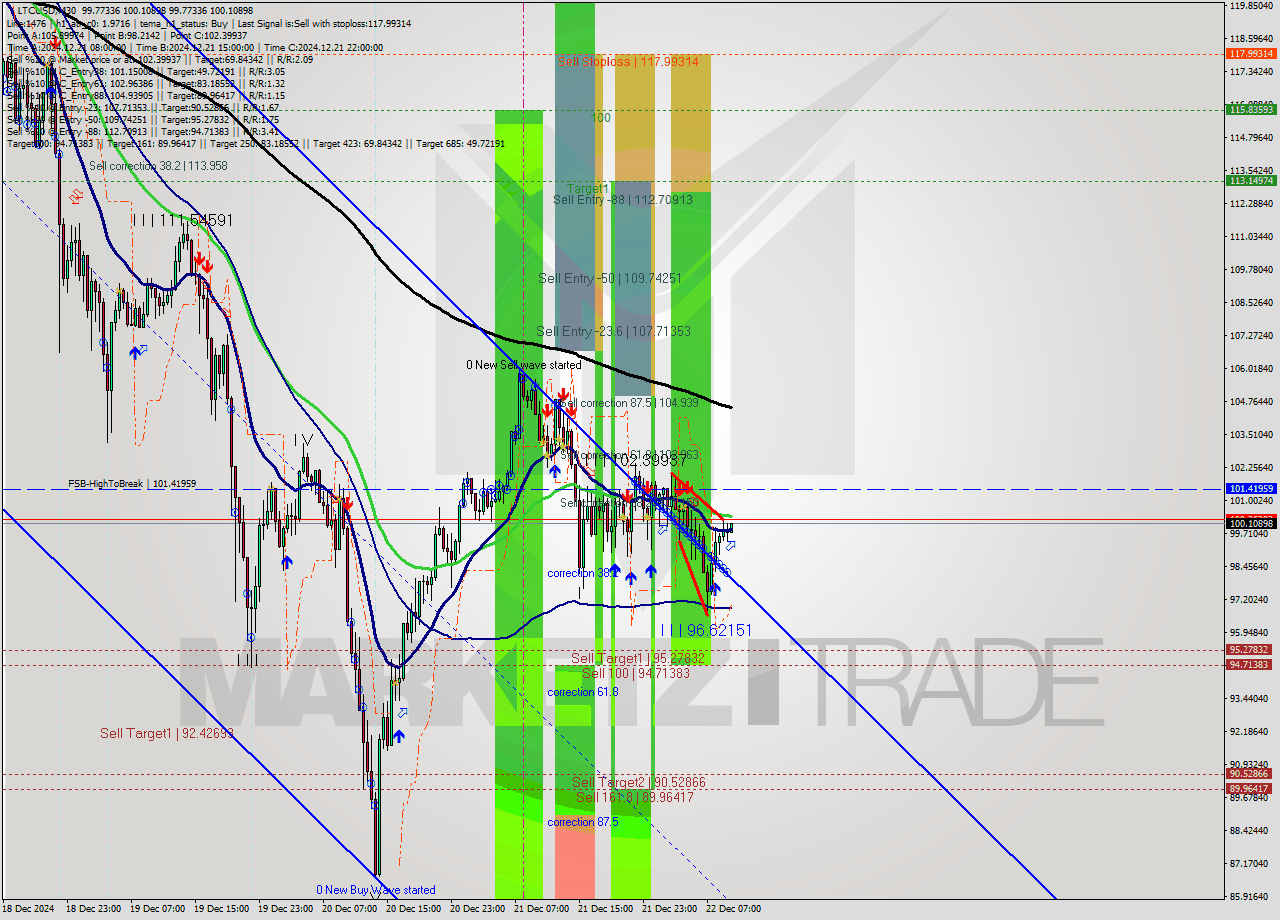The height and width of the screenshot is (920, 1280).
Task: Click the '| | | 111.54591' chart label
Action: pos(183,219)
